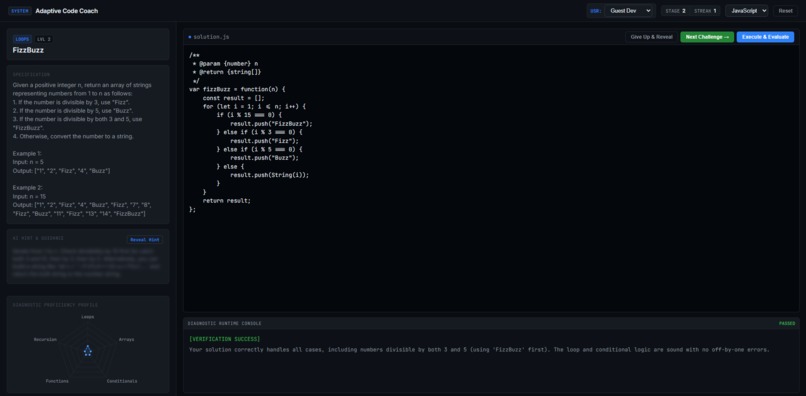This screenshot has height=396, width=806.
Task: Click the Reset button
Action: coord(785,11)
